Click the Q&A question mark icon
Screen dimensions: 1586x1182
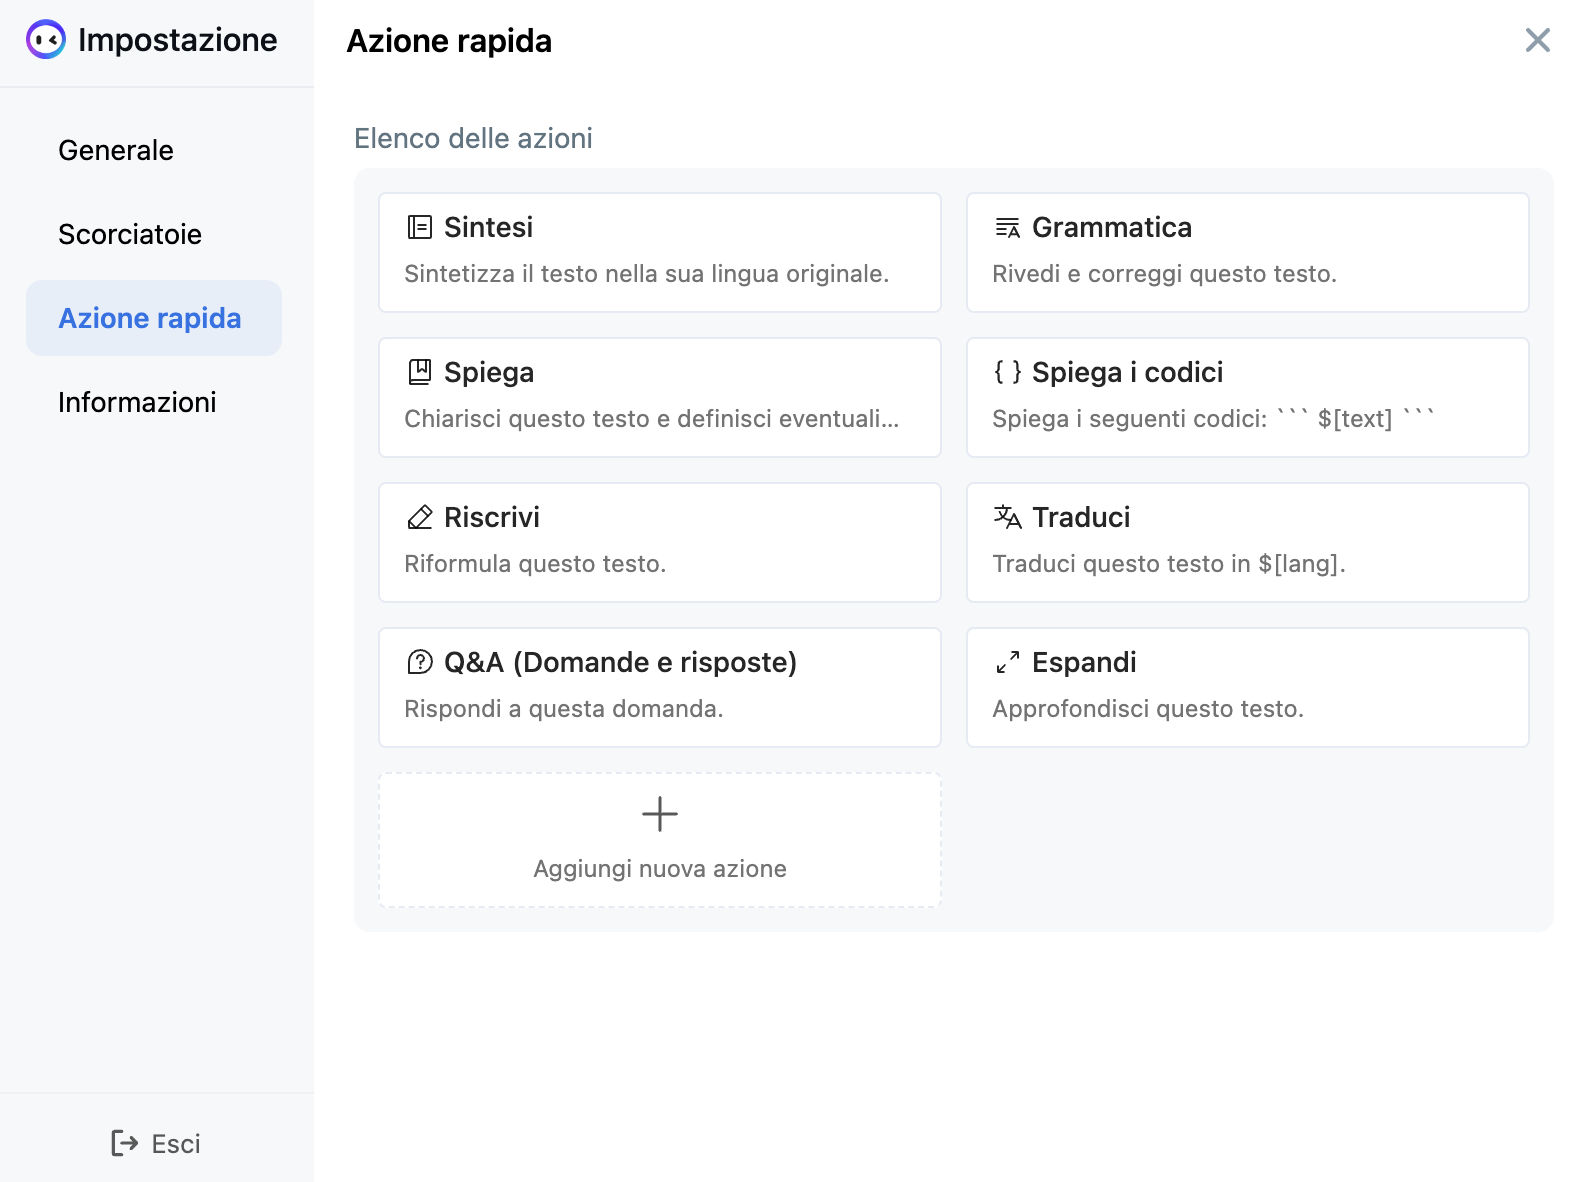[x=420, y=662]
